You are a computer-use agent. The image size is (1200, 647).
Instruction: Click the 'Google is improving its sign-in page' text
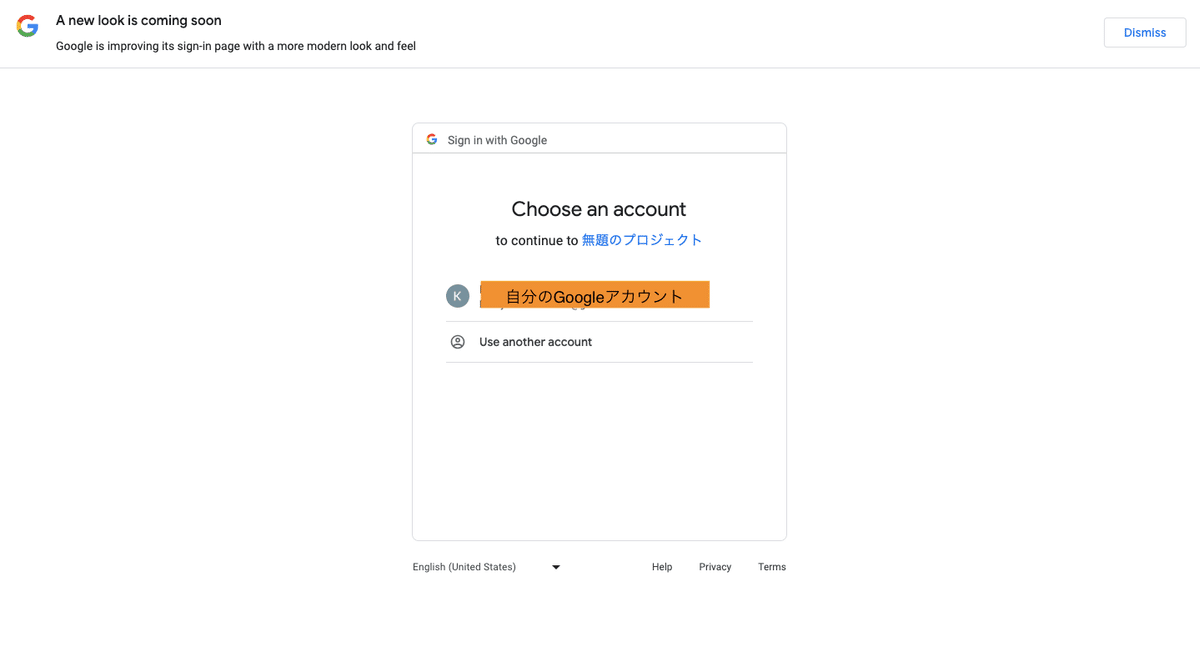pos(236,46)
